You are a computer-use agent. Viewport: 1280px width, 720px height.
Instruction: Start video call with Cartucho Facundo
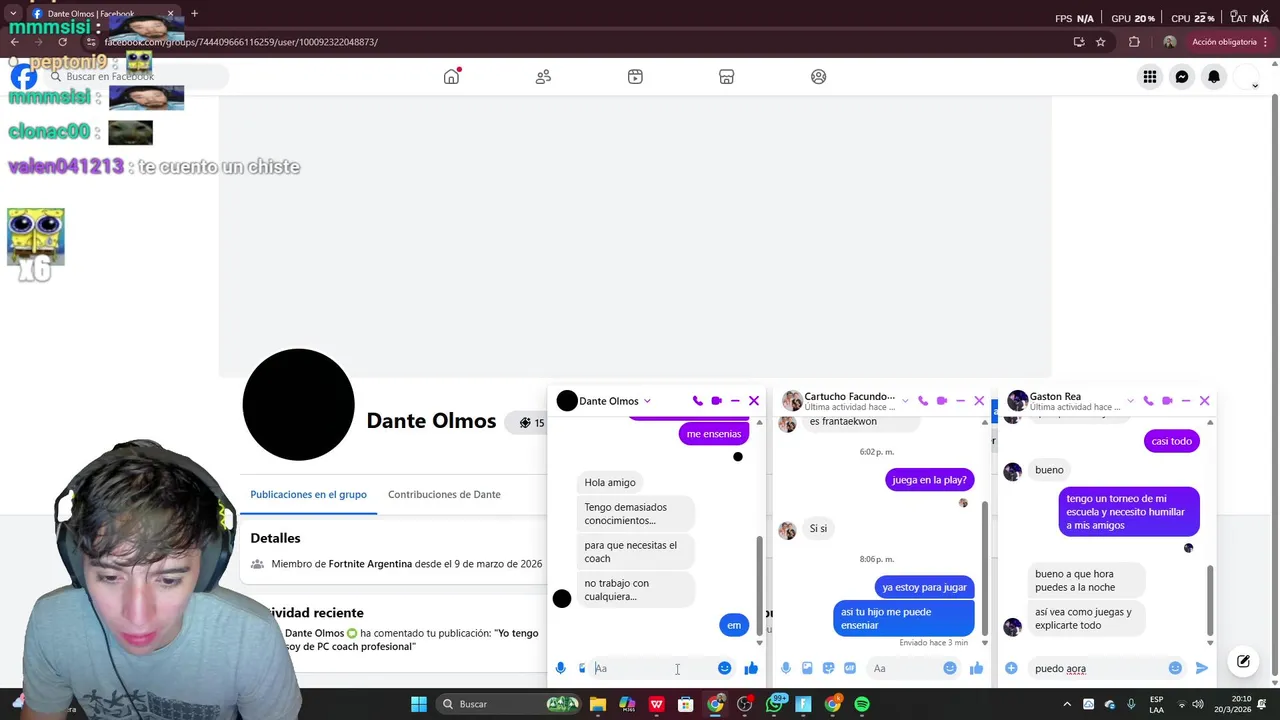pyautogui.click(x=942, y=401)
